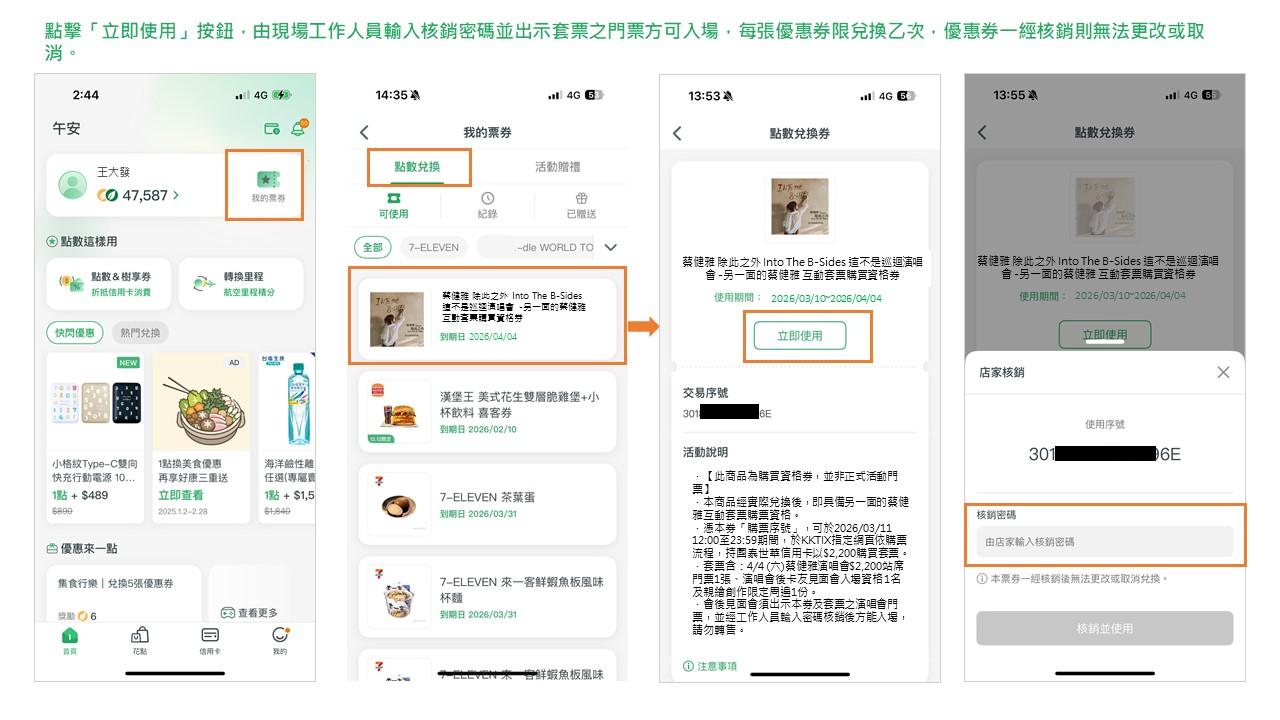Select the 快閃優惠 chip
Viewport: 1280px width, 720px height.
75,332
